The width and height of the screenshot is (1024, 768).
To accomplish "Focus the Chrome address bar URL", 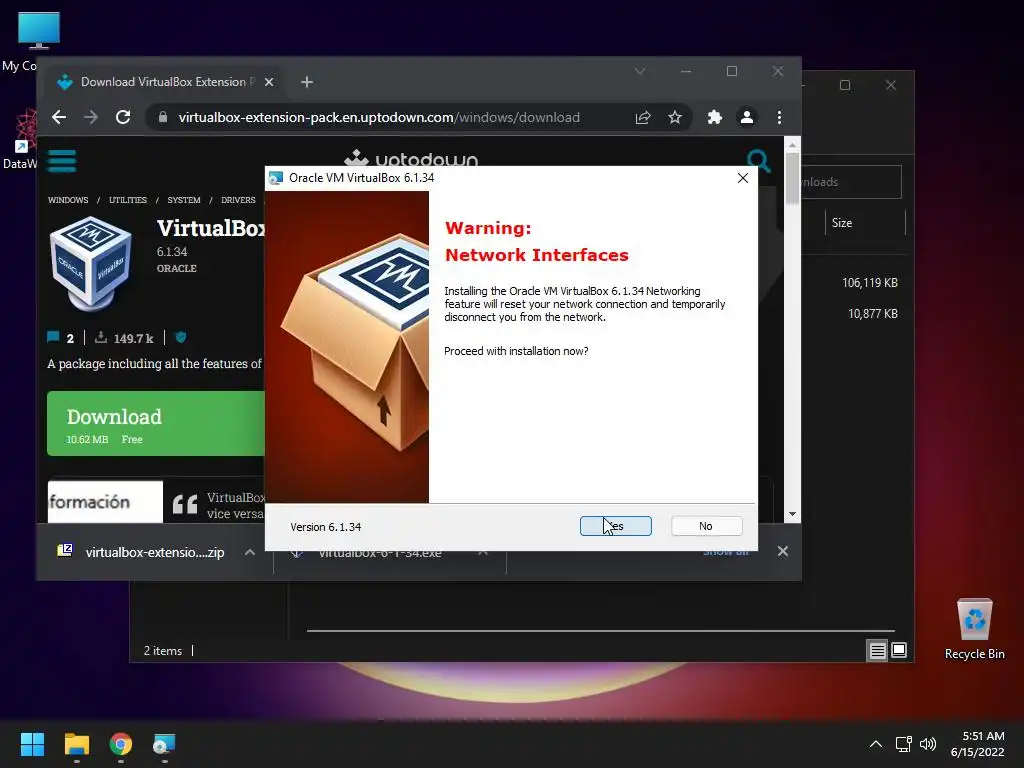I will (x=379, y=117).
